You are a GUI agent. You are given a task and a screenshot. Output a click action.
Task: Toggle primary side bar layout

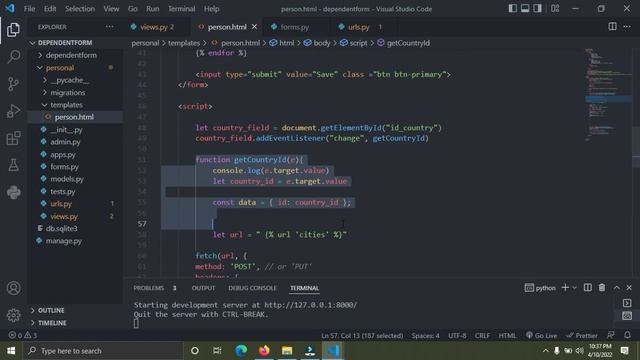513,9
